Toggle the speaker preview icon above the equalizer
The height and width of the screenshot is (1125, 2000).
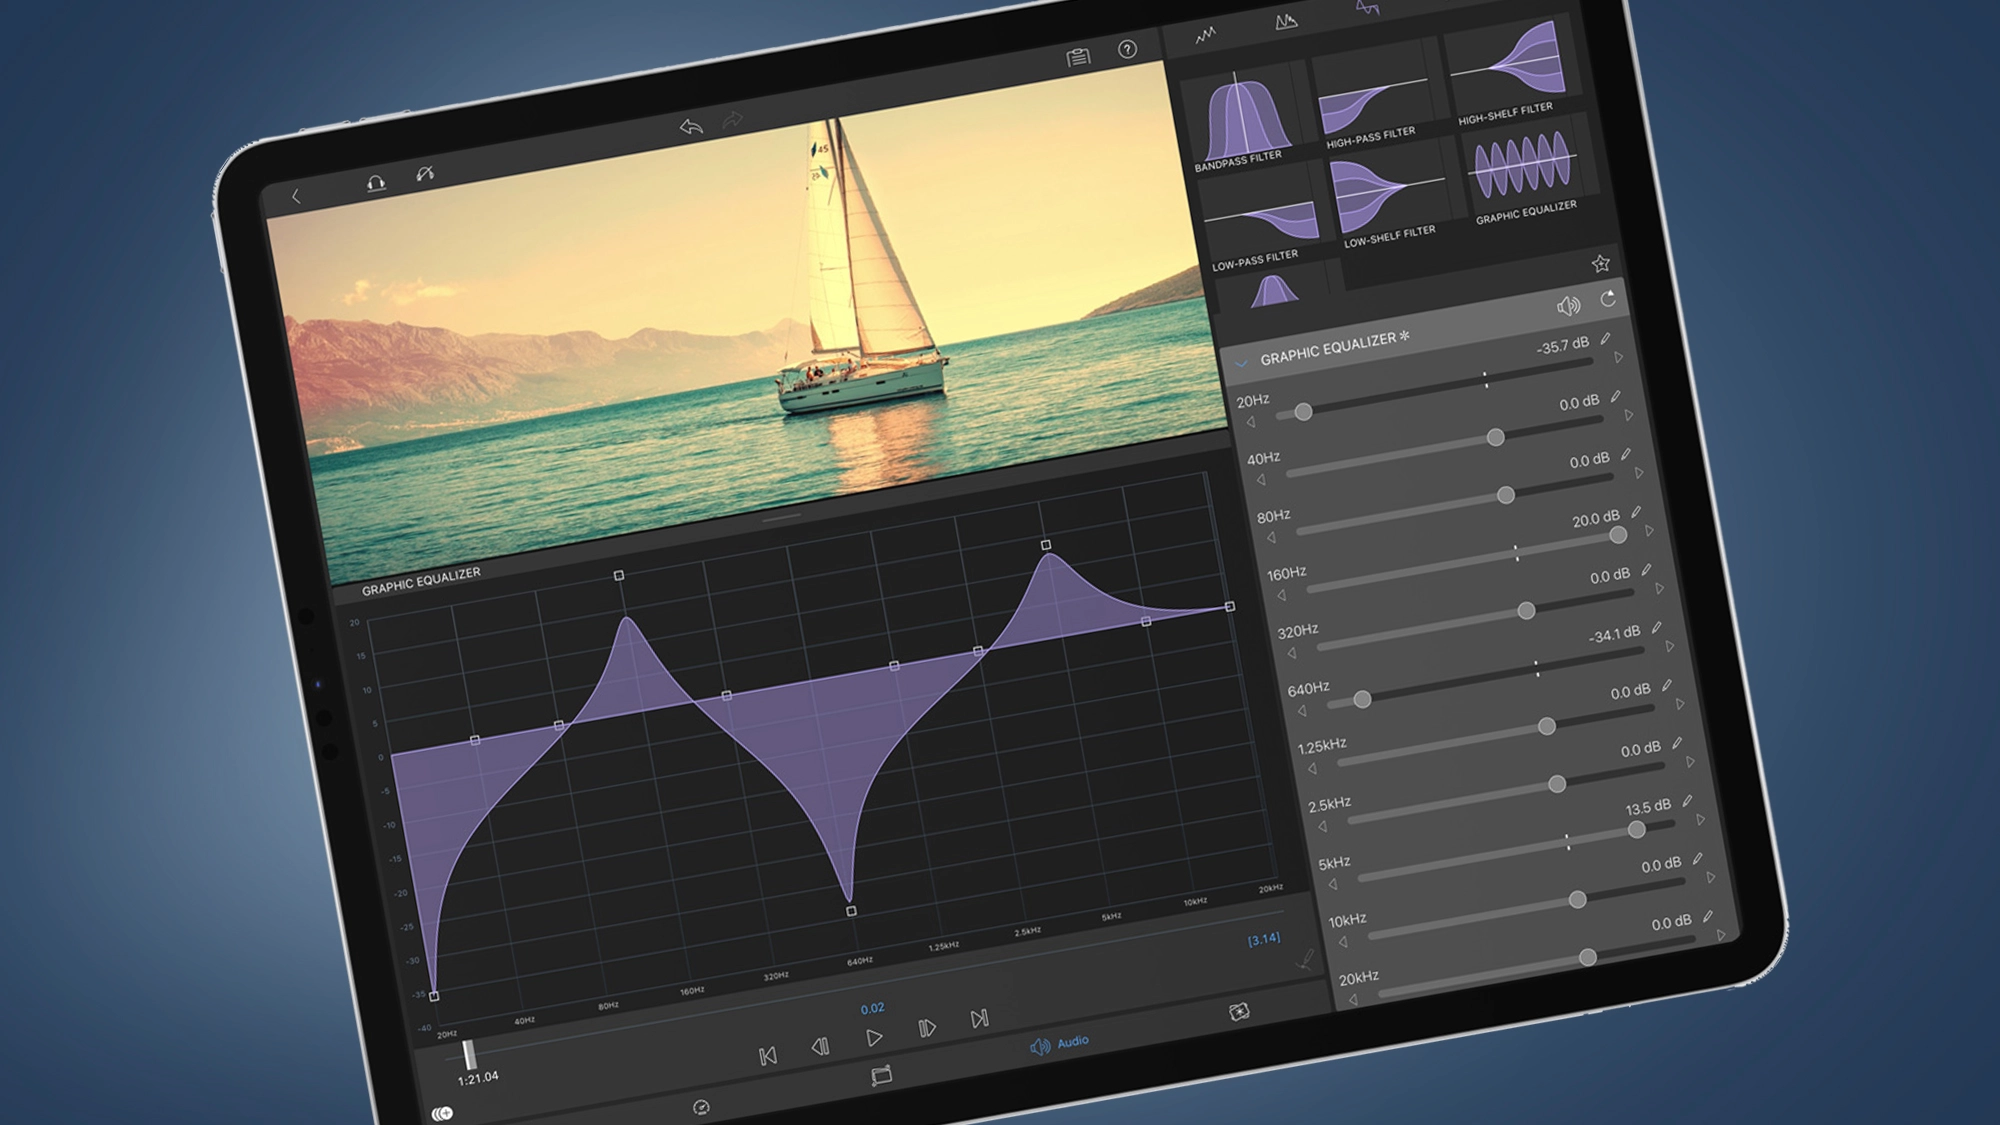[1568, 305]
